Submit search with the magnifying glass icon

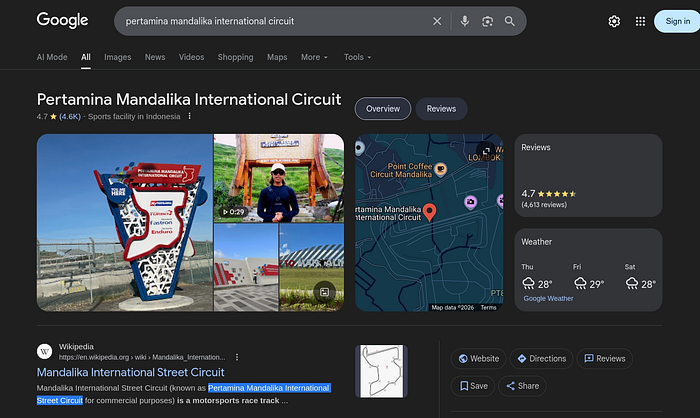pyautogui.click(x=510, y=21)
